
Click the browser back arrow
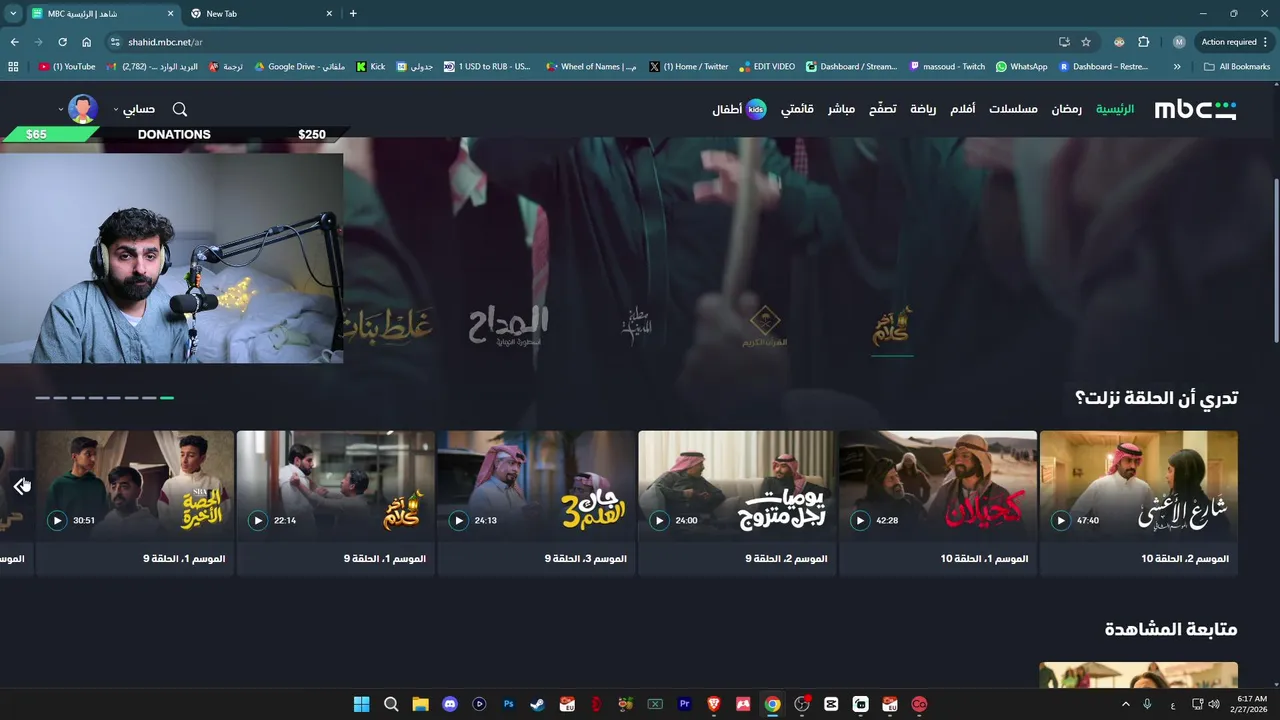14,42
